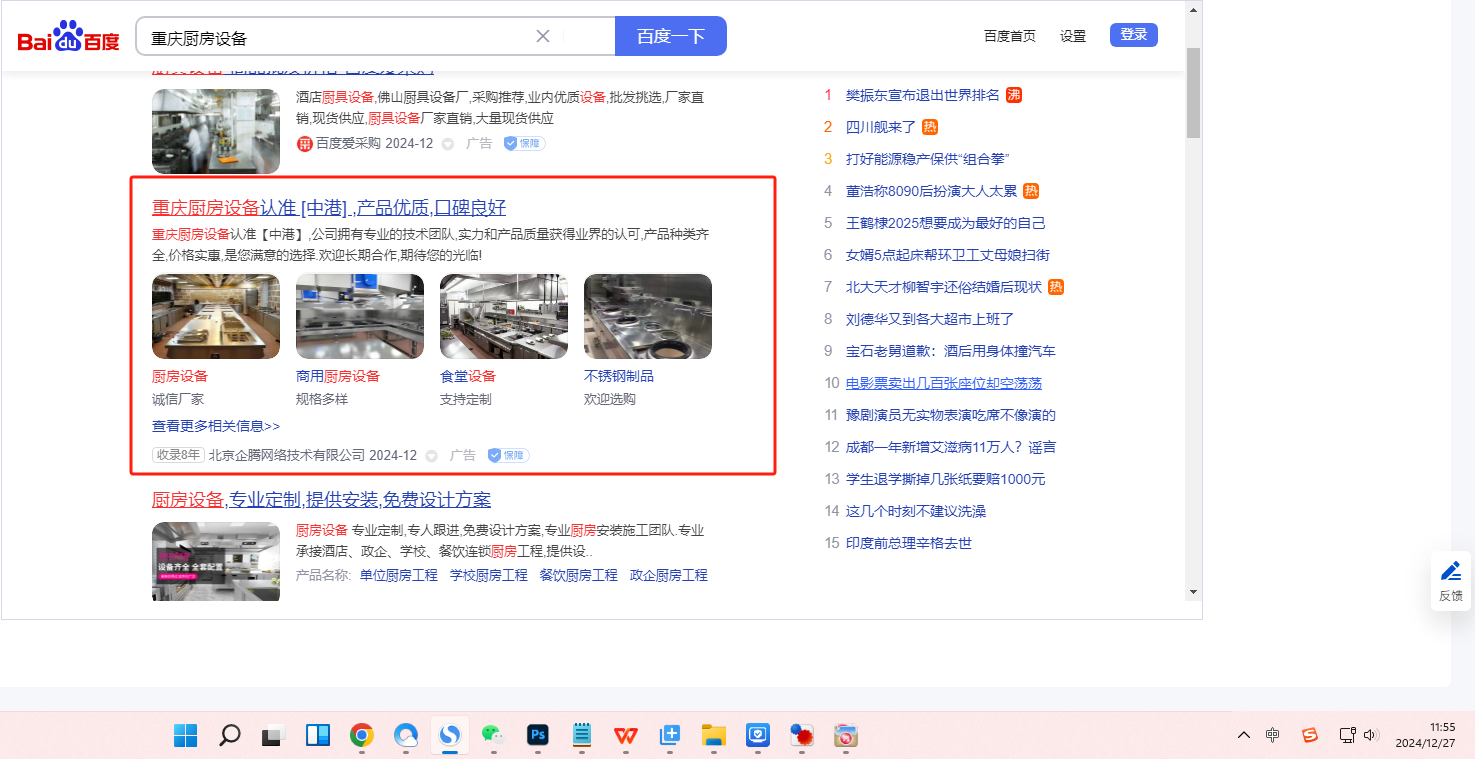Click the 商用厨房设备 link
The height and width of the screenshot is (759, 1475).
click(x=338, y=376)
